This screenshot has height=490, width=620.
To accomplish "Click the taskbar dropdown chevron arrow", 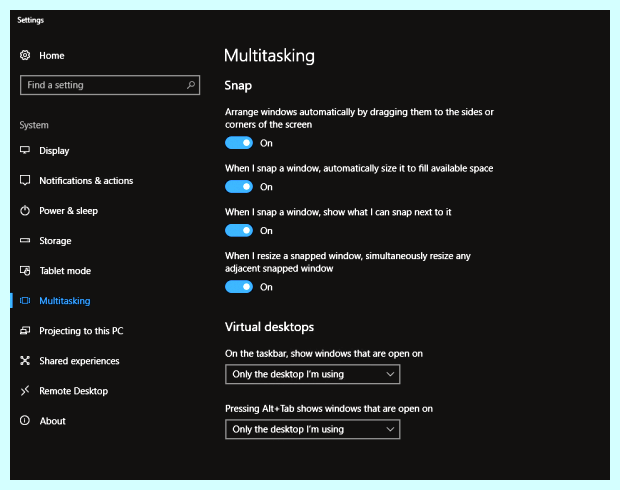I will coord(390,374).
